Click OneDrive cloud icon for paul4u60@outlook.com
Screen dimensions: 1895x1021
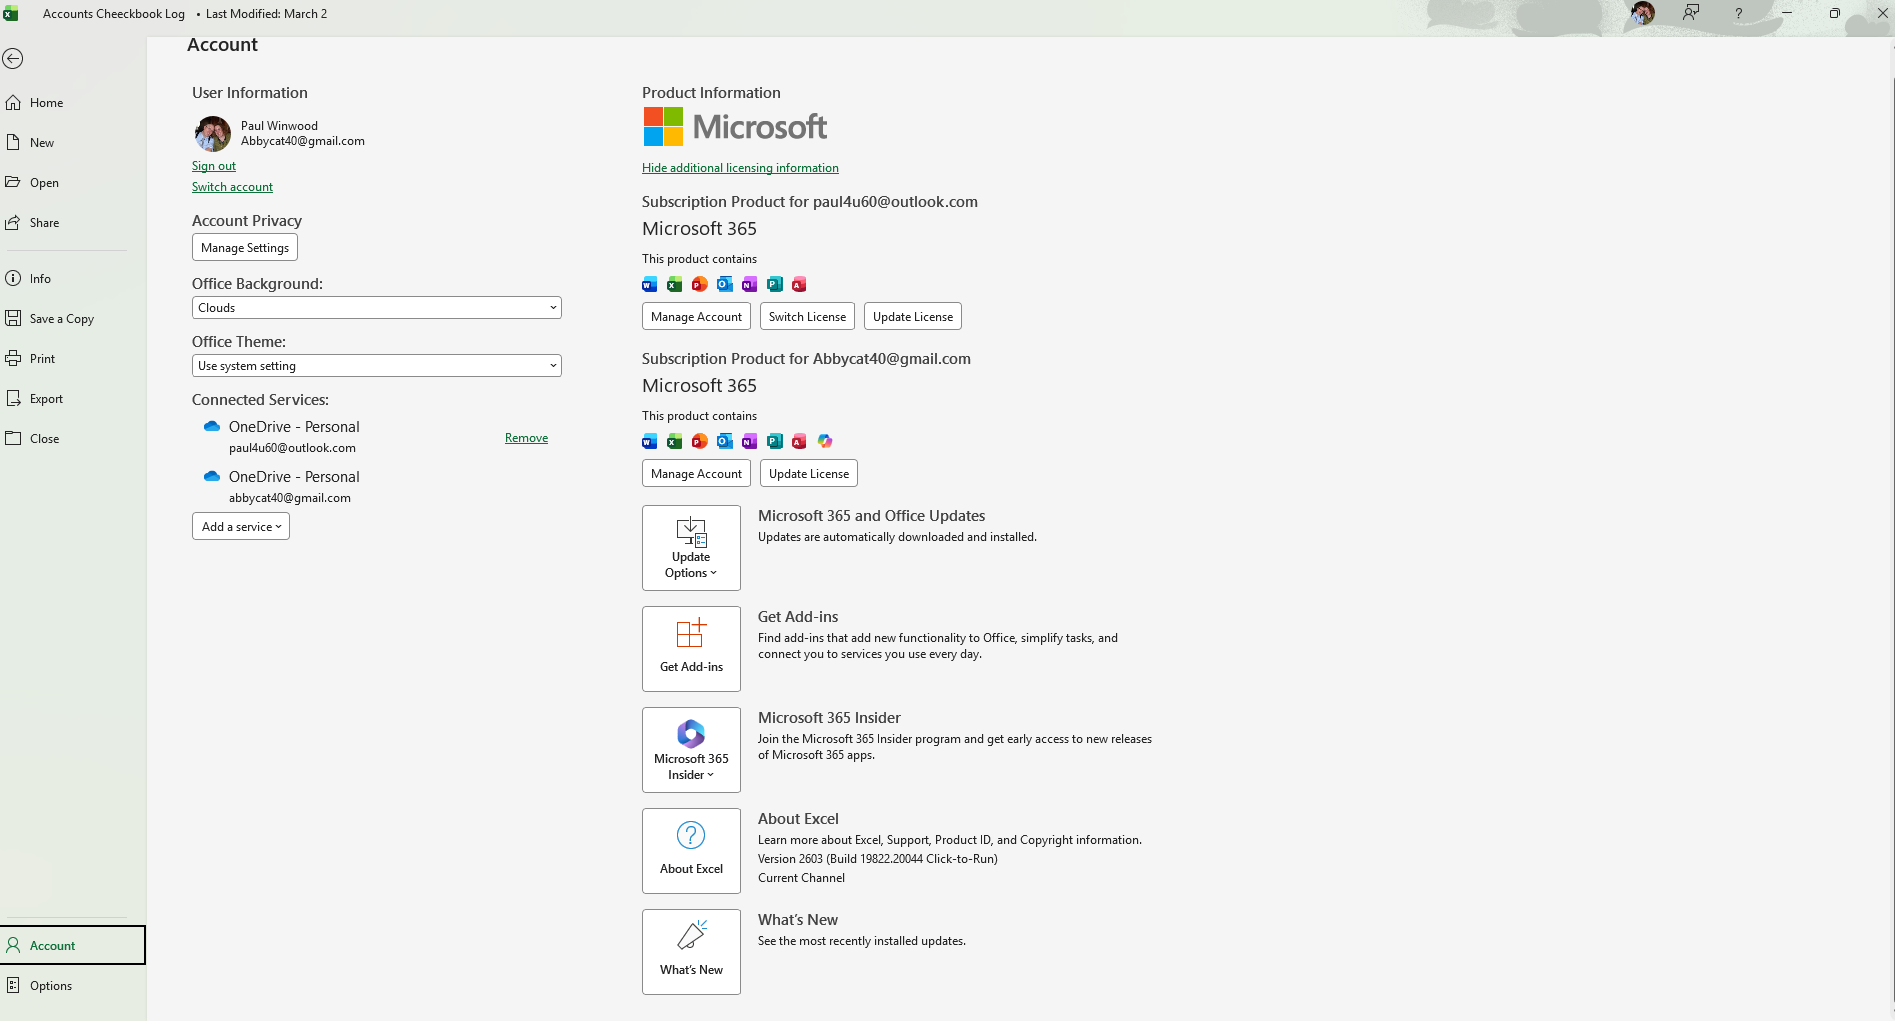(212, 426)
